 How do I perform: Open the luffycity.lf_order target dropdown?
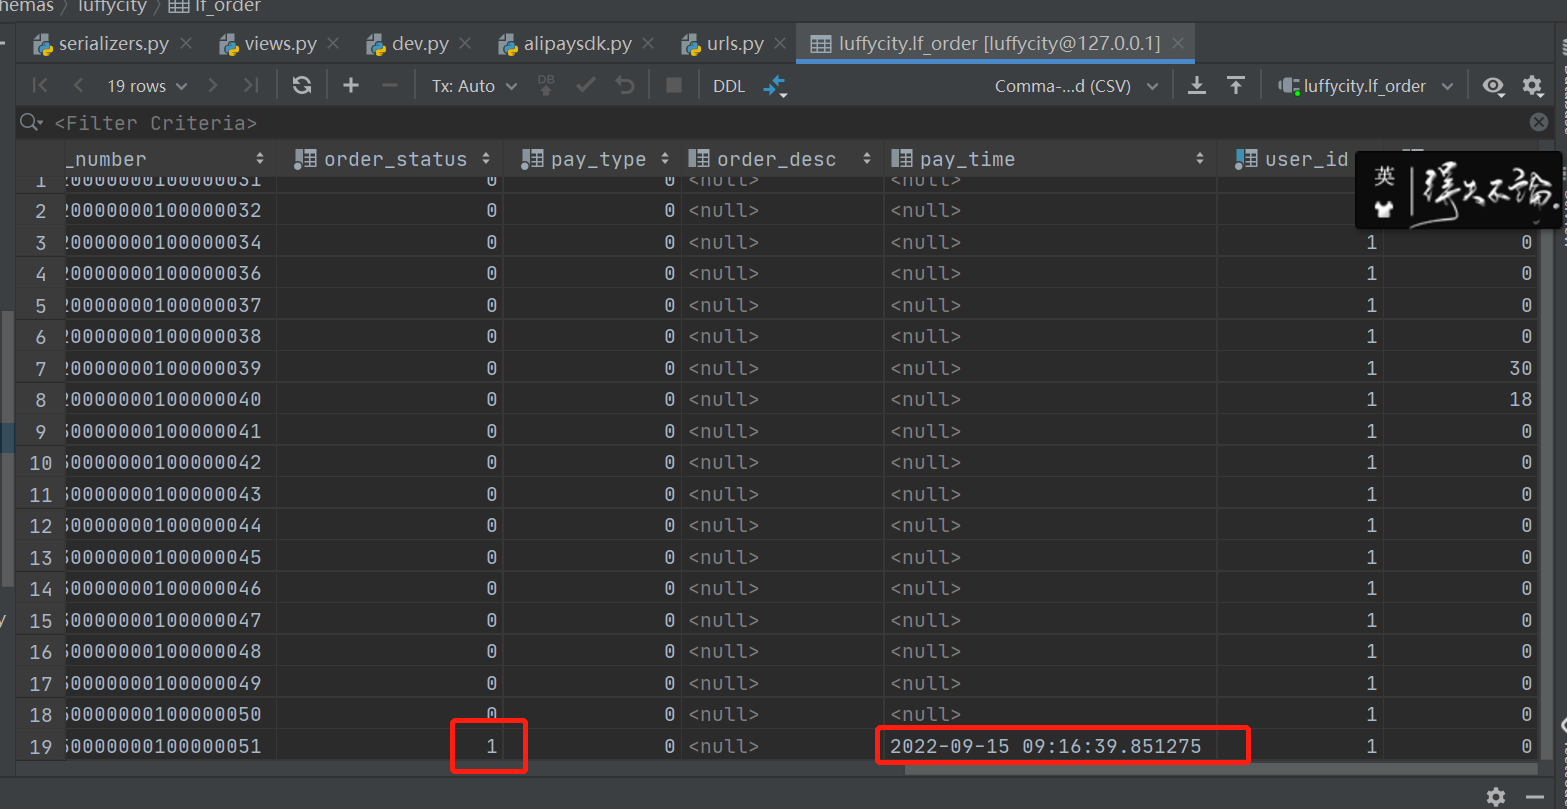[1367, 86]
